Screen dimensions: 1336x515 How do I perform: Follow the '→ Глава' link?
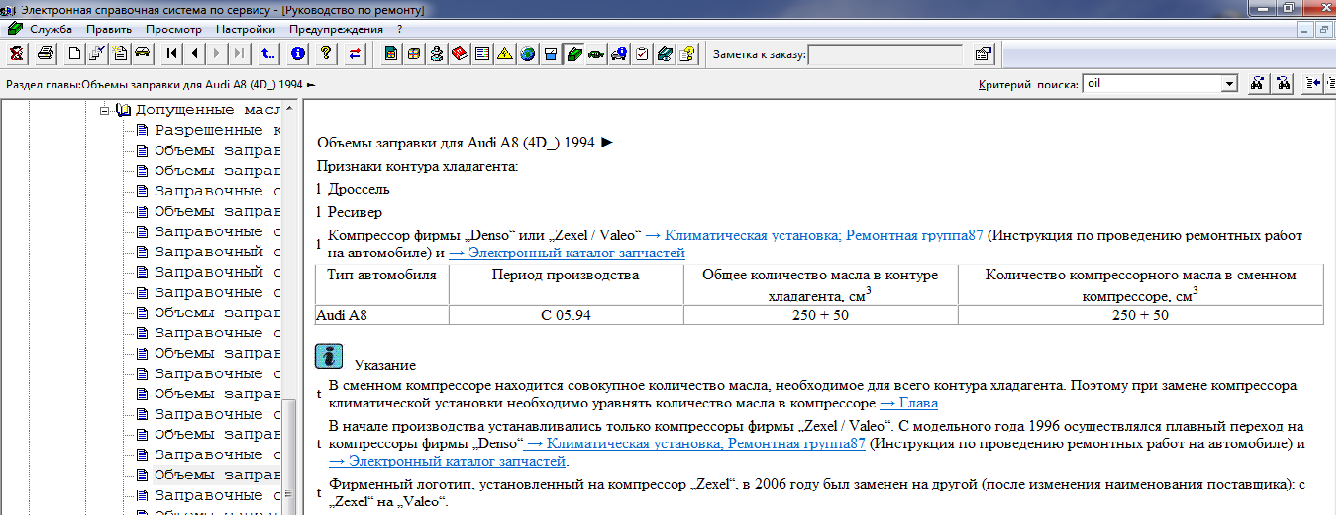point(908,403)
